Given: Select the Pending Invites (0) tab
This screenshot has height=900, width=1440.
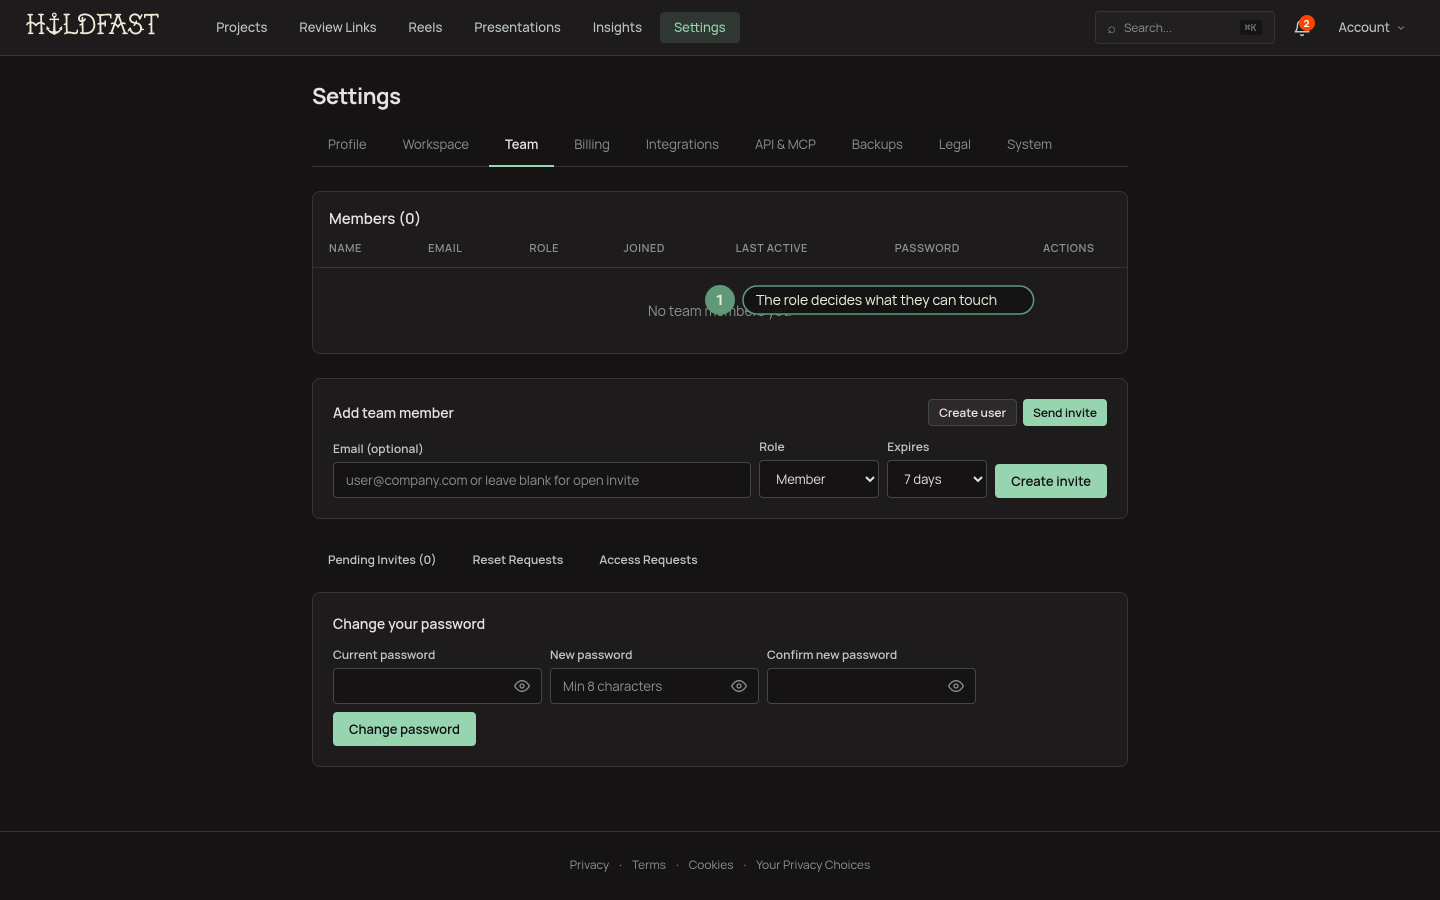Looking at the screenshot, I should pos(382,560).
